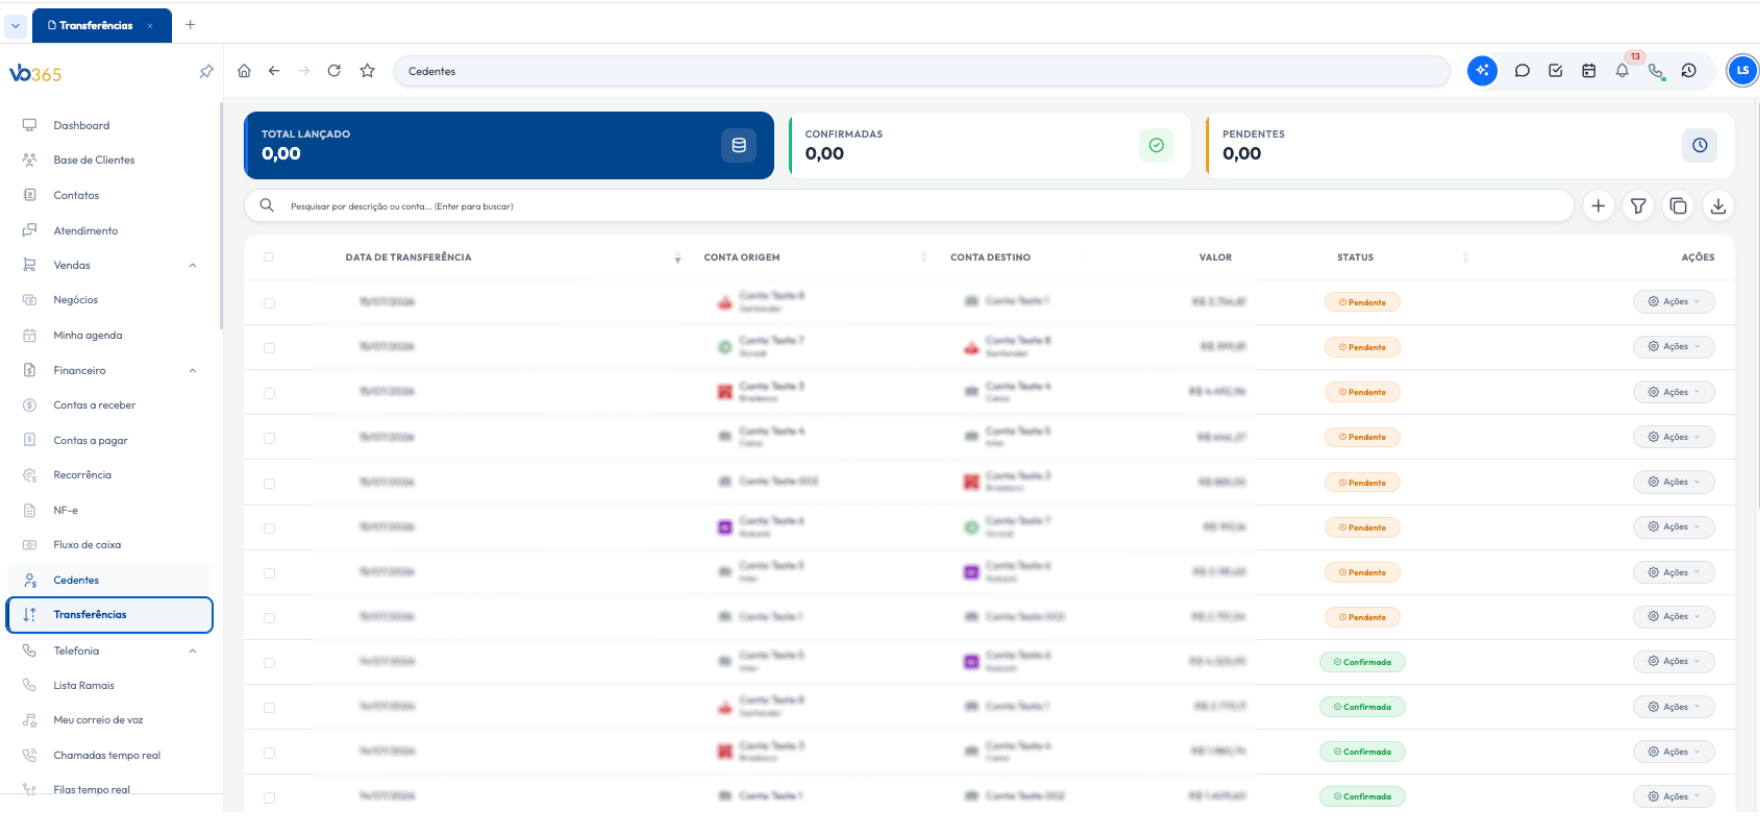Screen dimensions: 1760x816
Task: Click the Cedentes address bar field
Action: [922, 71]
